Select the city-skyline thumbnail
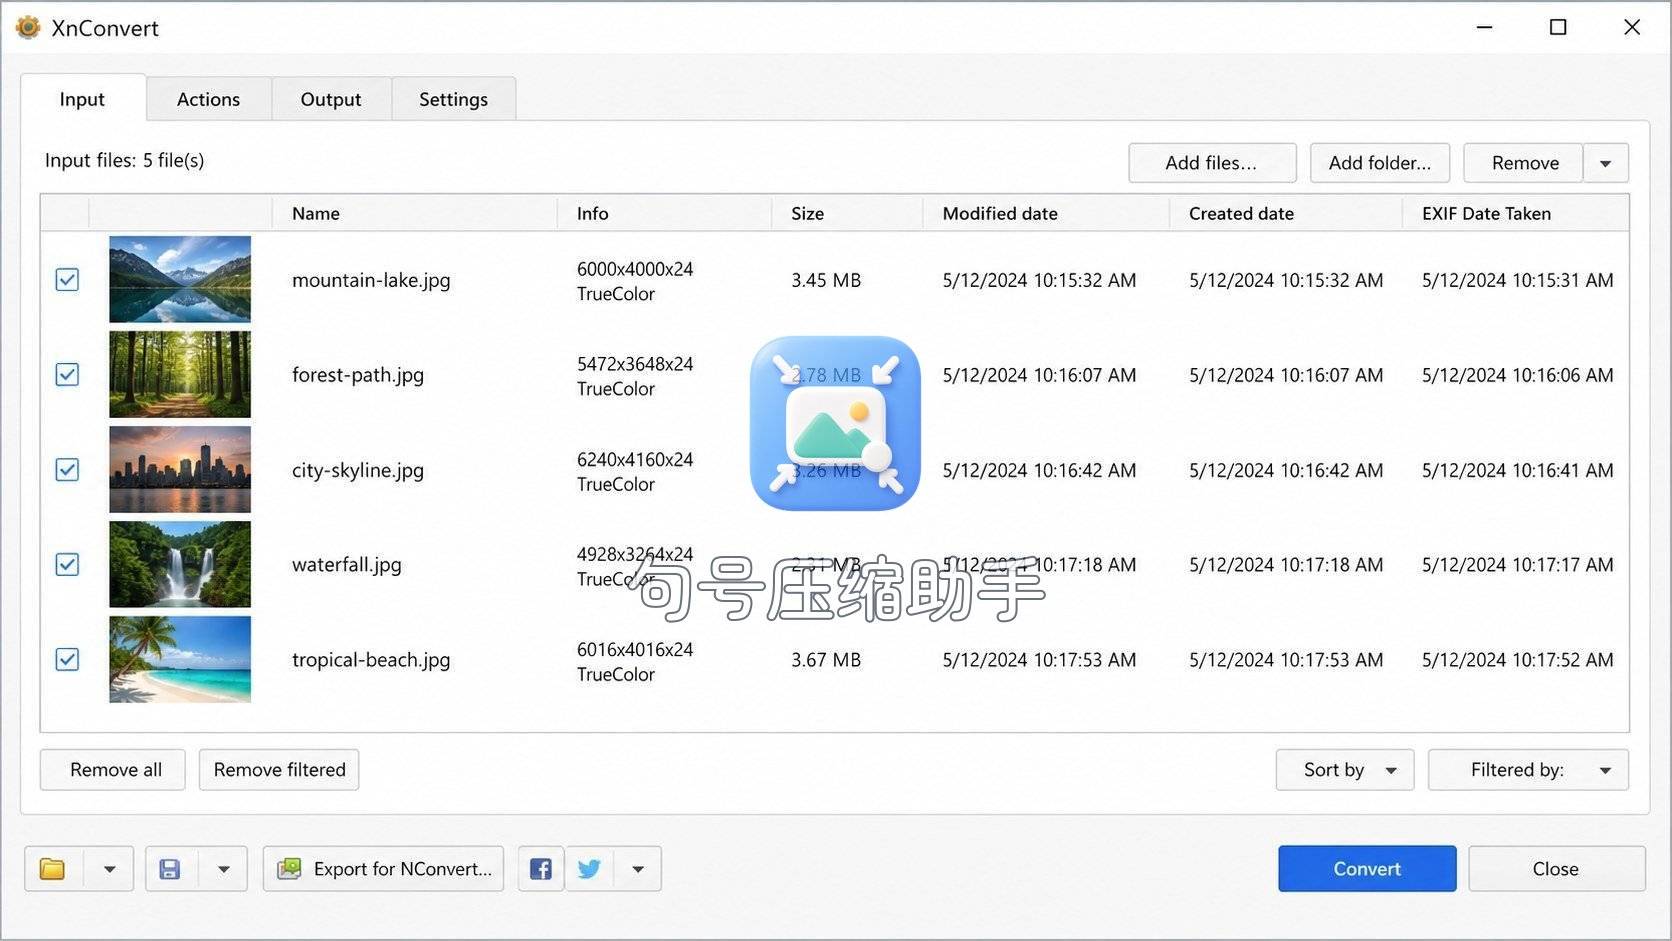The height and width of the screenshot is (941, 1672). (x=180, y=470)
